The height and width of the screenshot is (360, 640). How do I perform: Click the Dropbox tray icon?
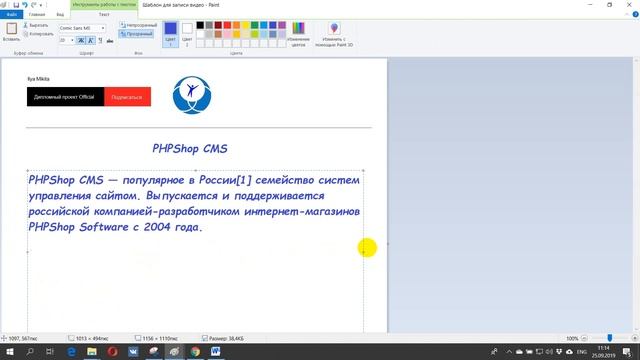559,351
